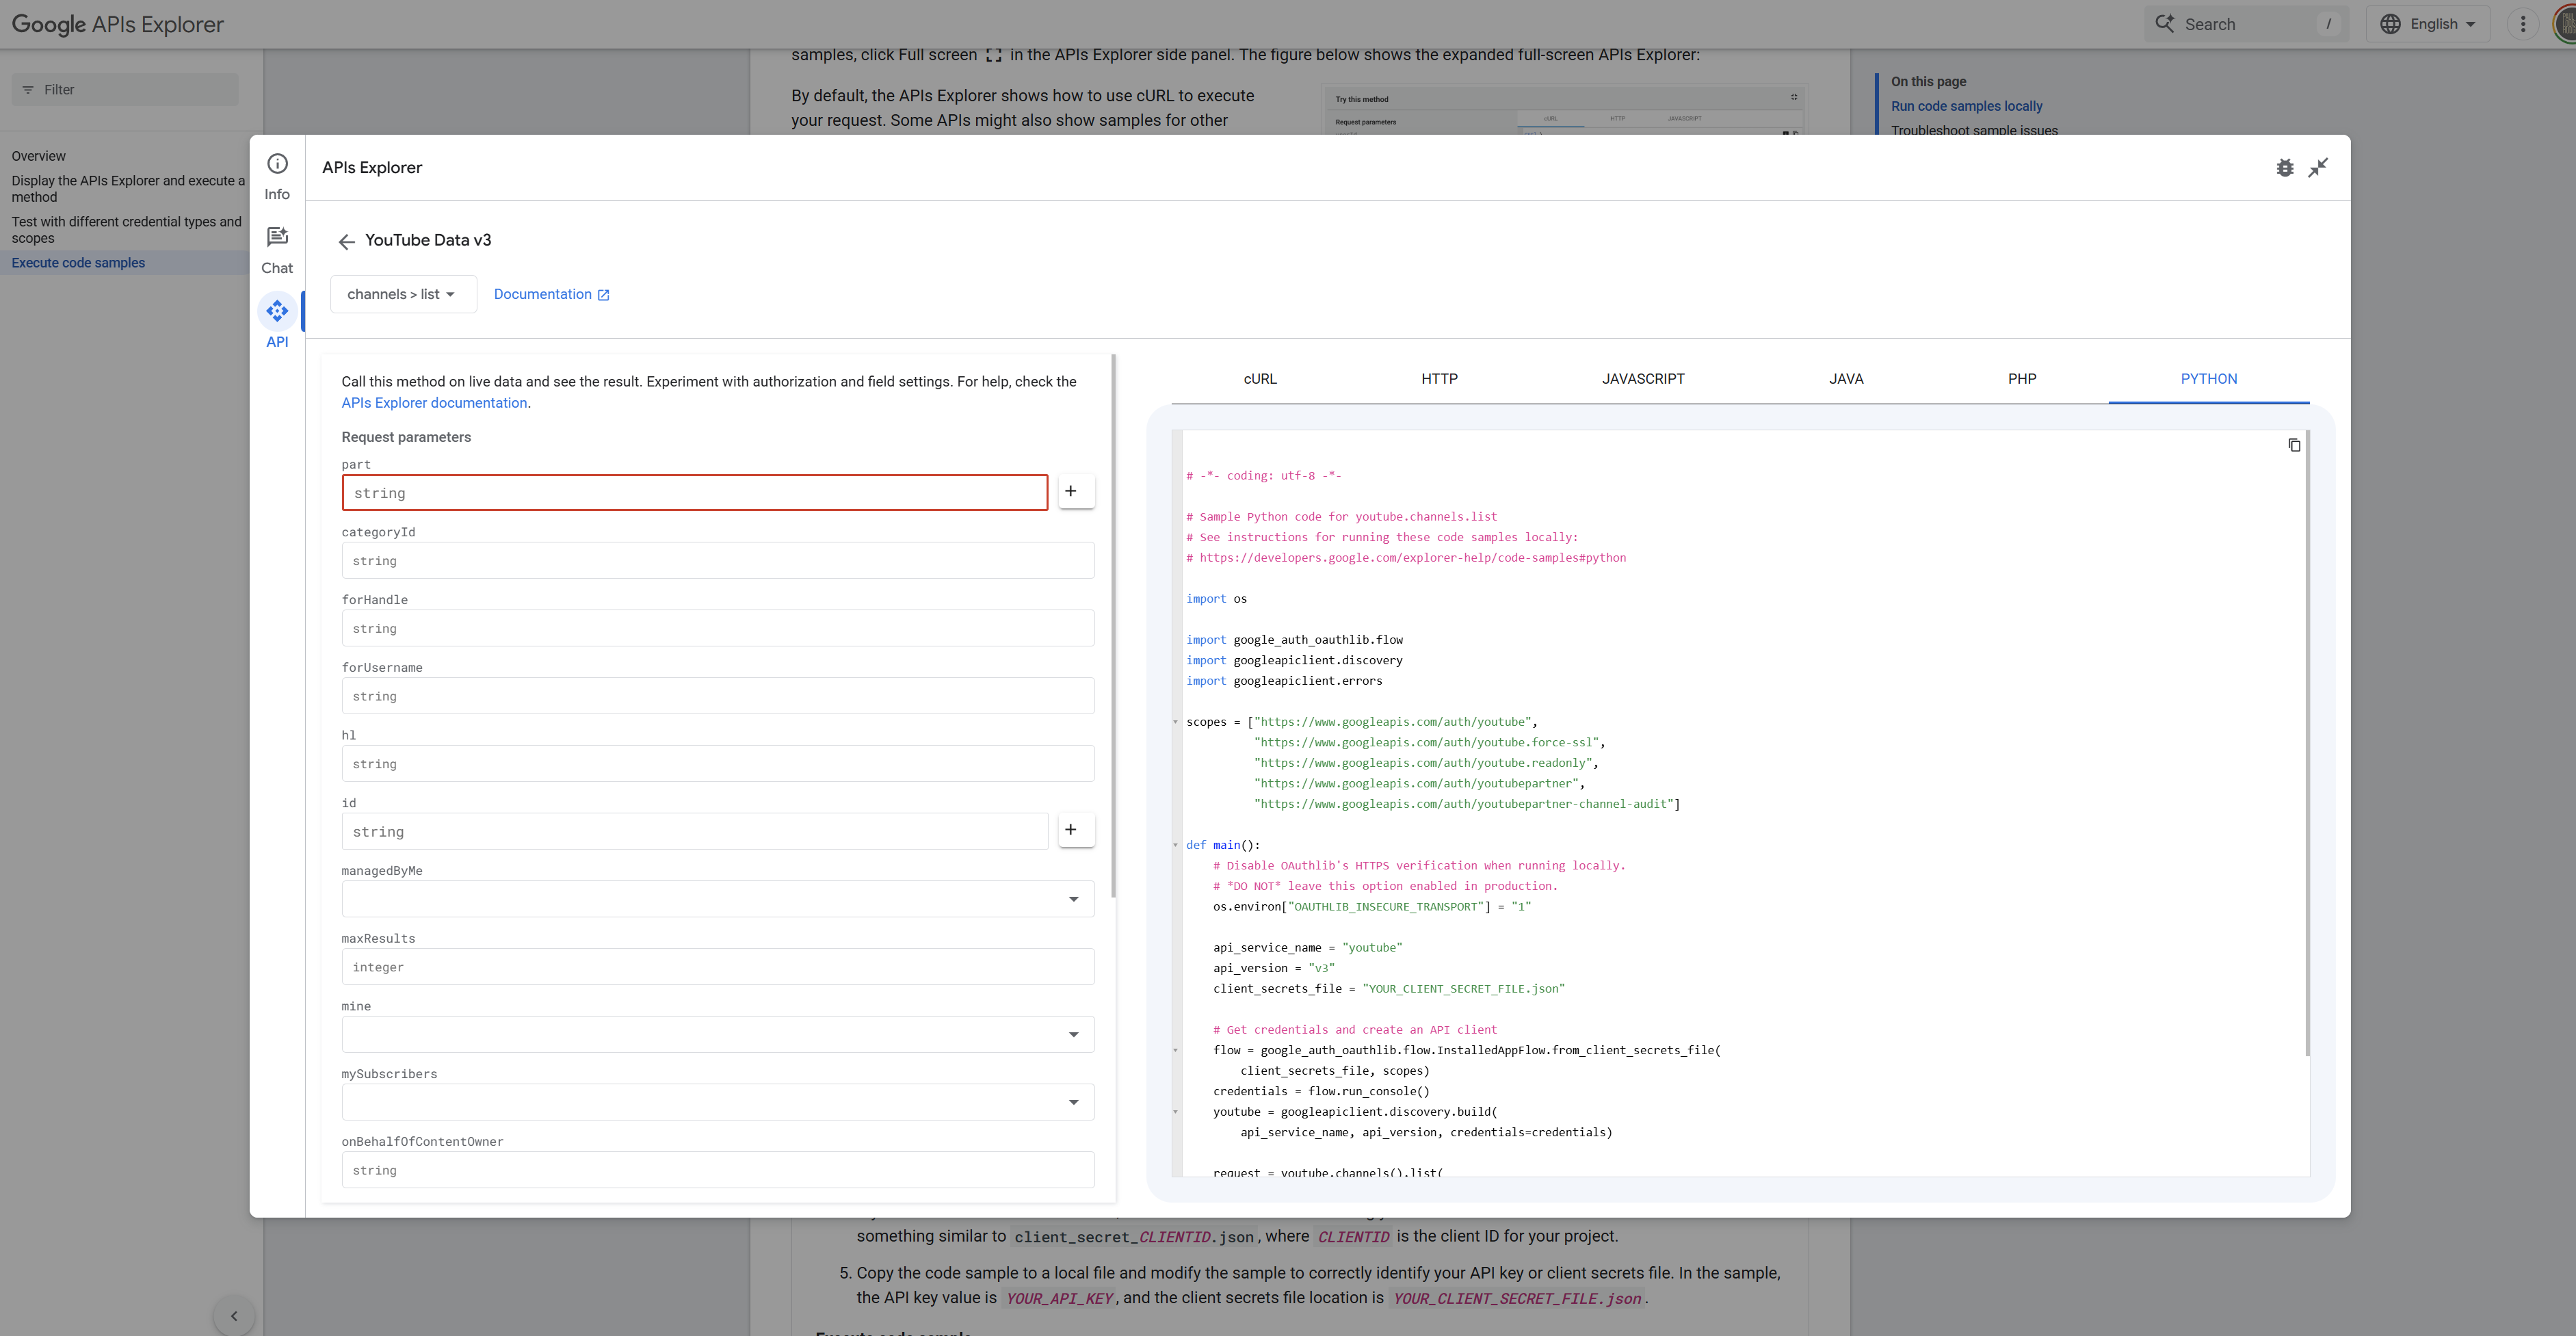Viewport: 2576px width, 1336px height.
Task: Switch to the PHP tab
Action: 2022,379
